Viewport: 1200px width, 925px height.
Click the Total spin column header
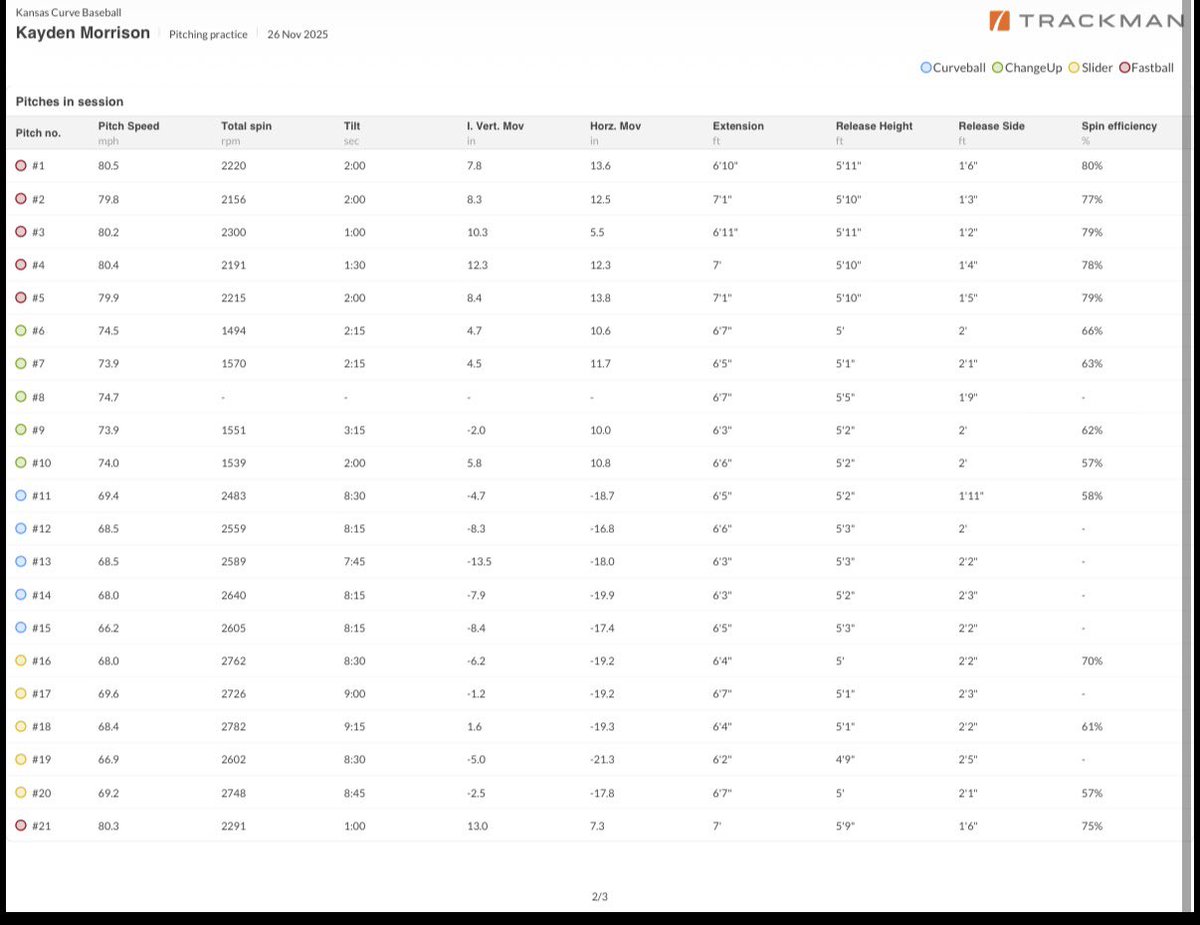(246, 126)
